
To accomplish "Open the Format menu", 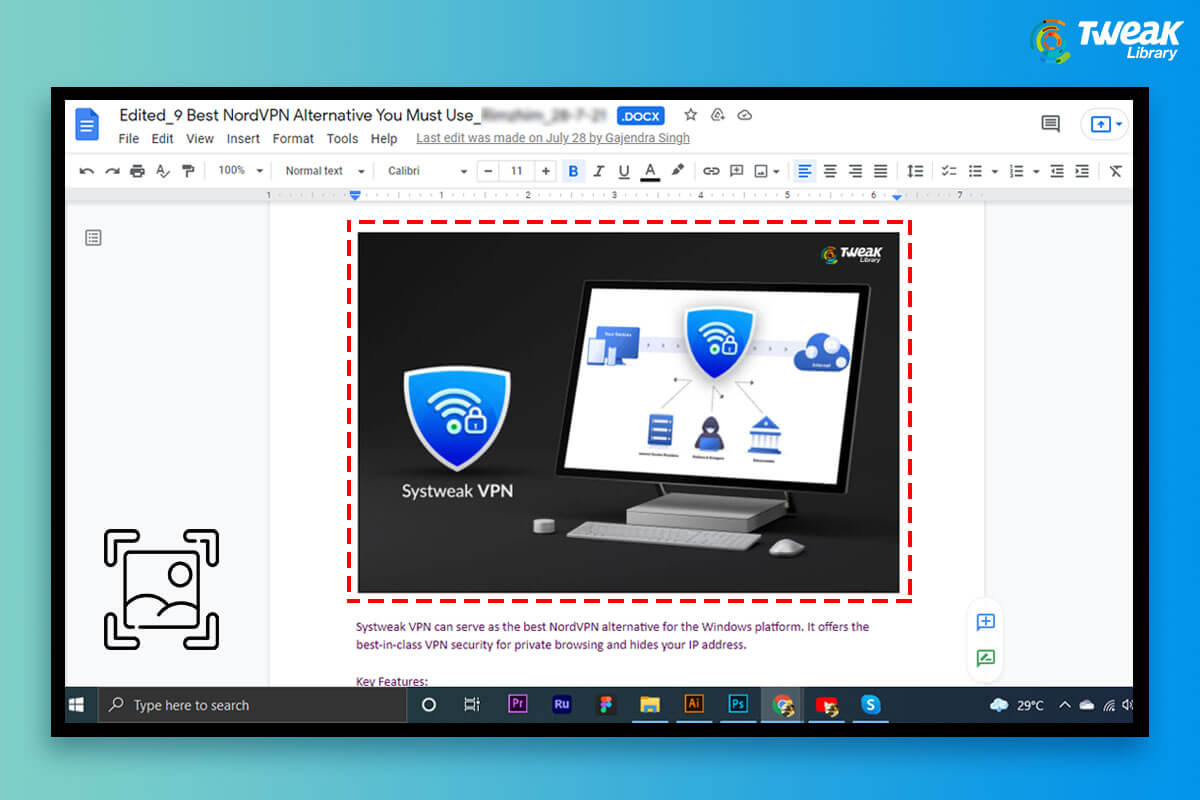I will point(293,139).
